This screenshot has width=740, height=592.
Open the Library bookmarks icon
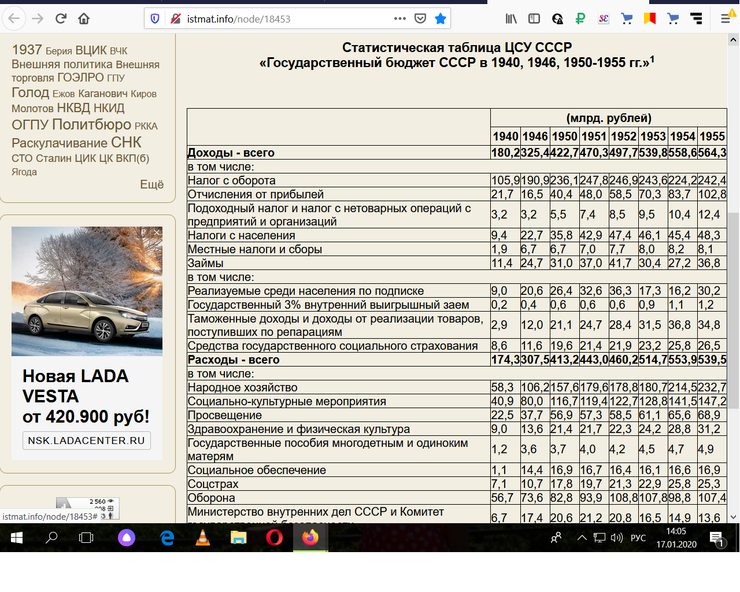click(512, 18)
